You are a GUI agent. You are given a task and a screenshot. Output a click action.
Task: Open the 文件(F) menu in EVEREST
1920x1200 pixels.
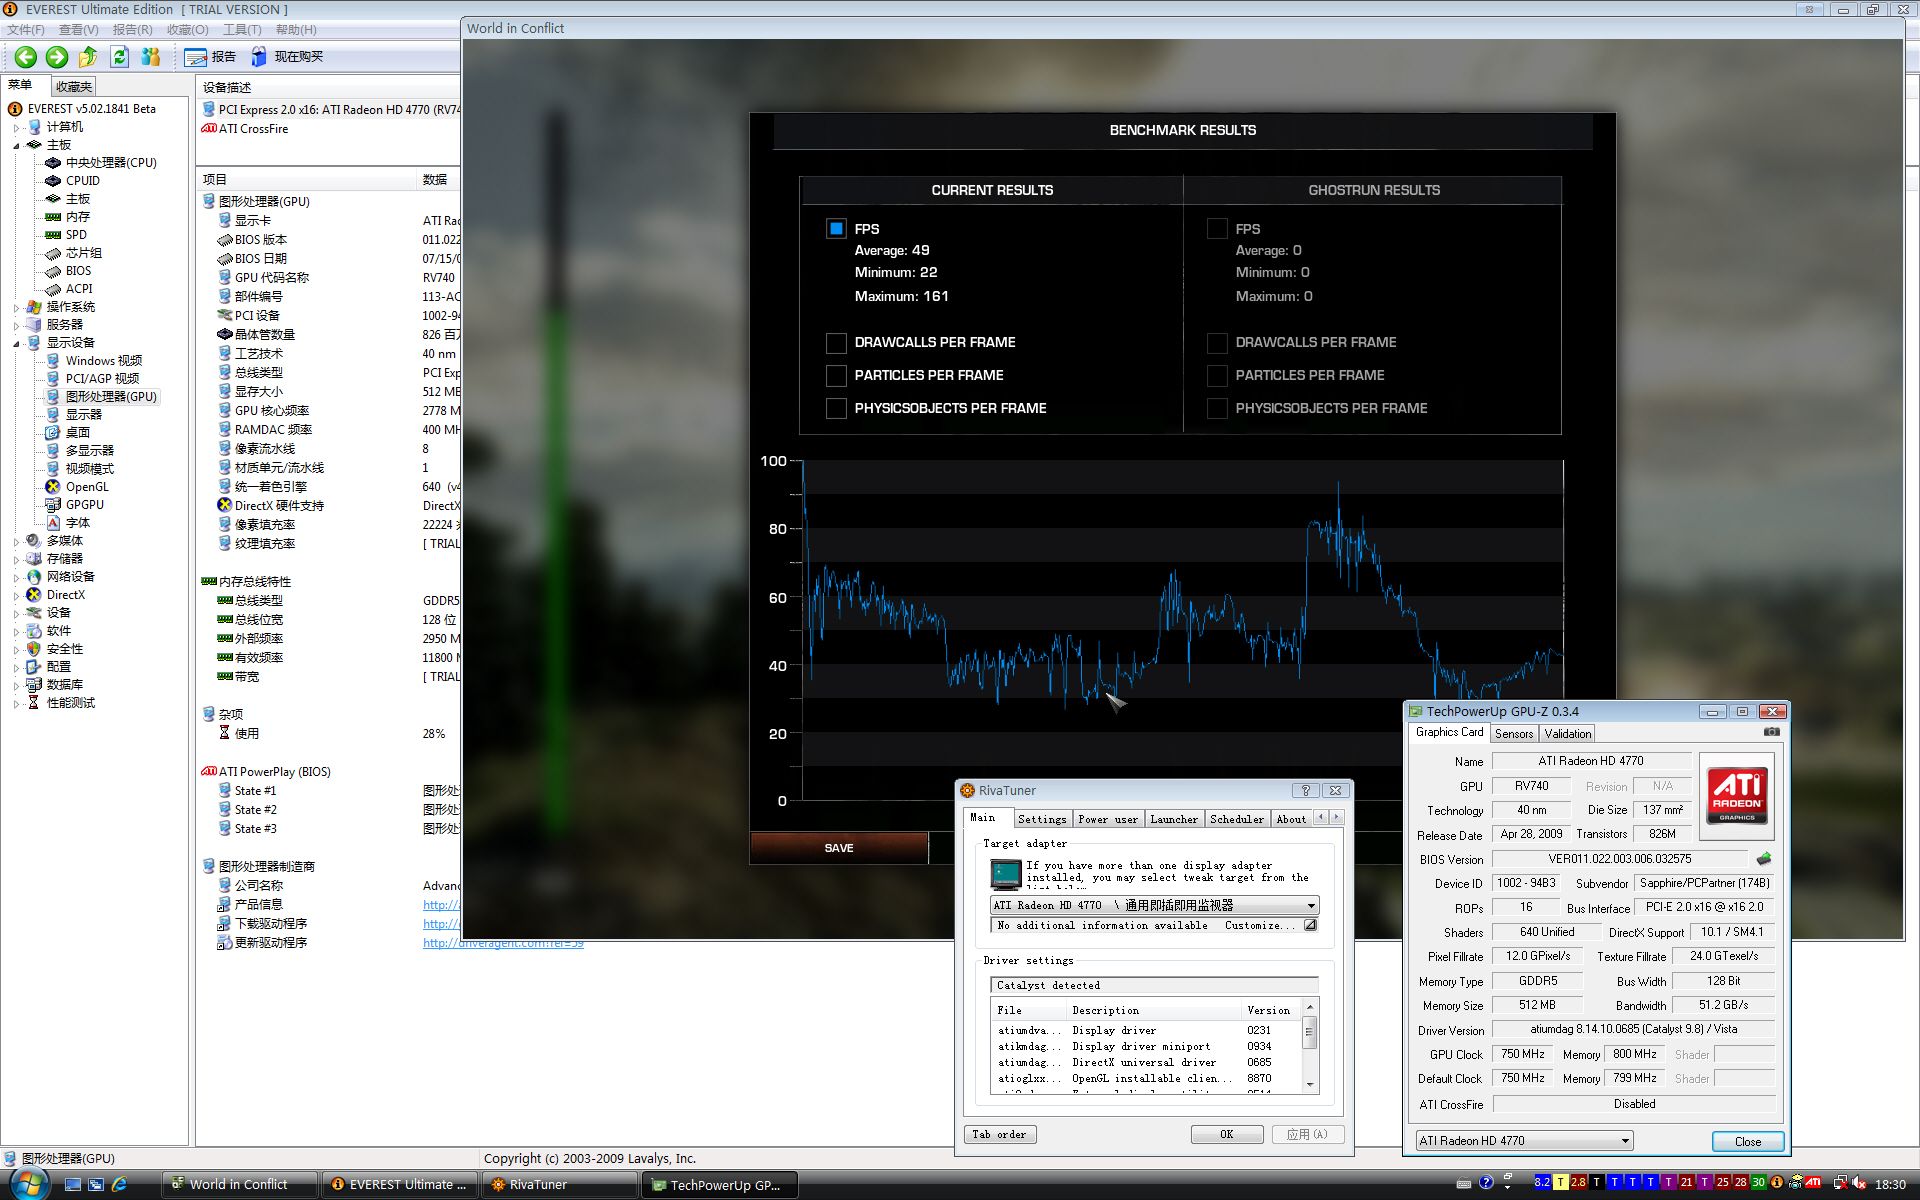point(26,30)
